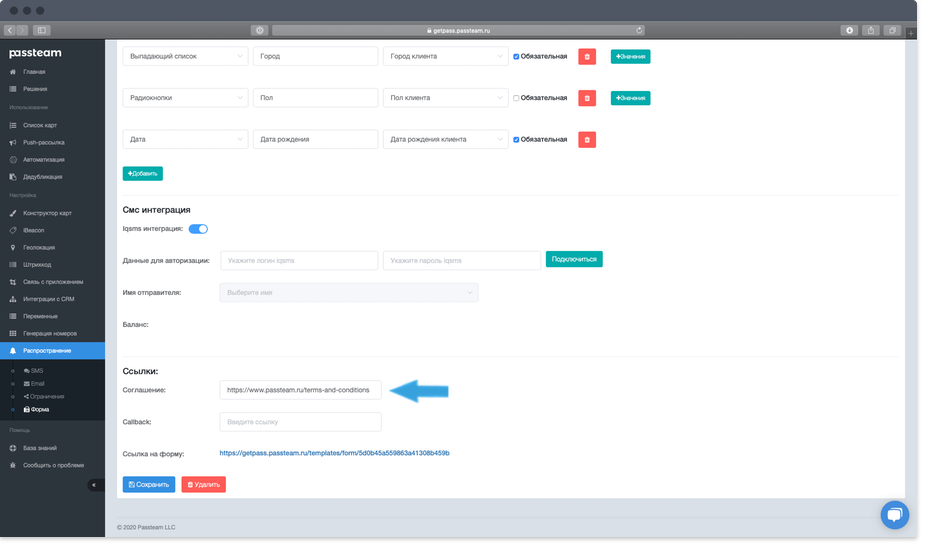Click the browser back arrow

point(10,30)
